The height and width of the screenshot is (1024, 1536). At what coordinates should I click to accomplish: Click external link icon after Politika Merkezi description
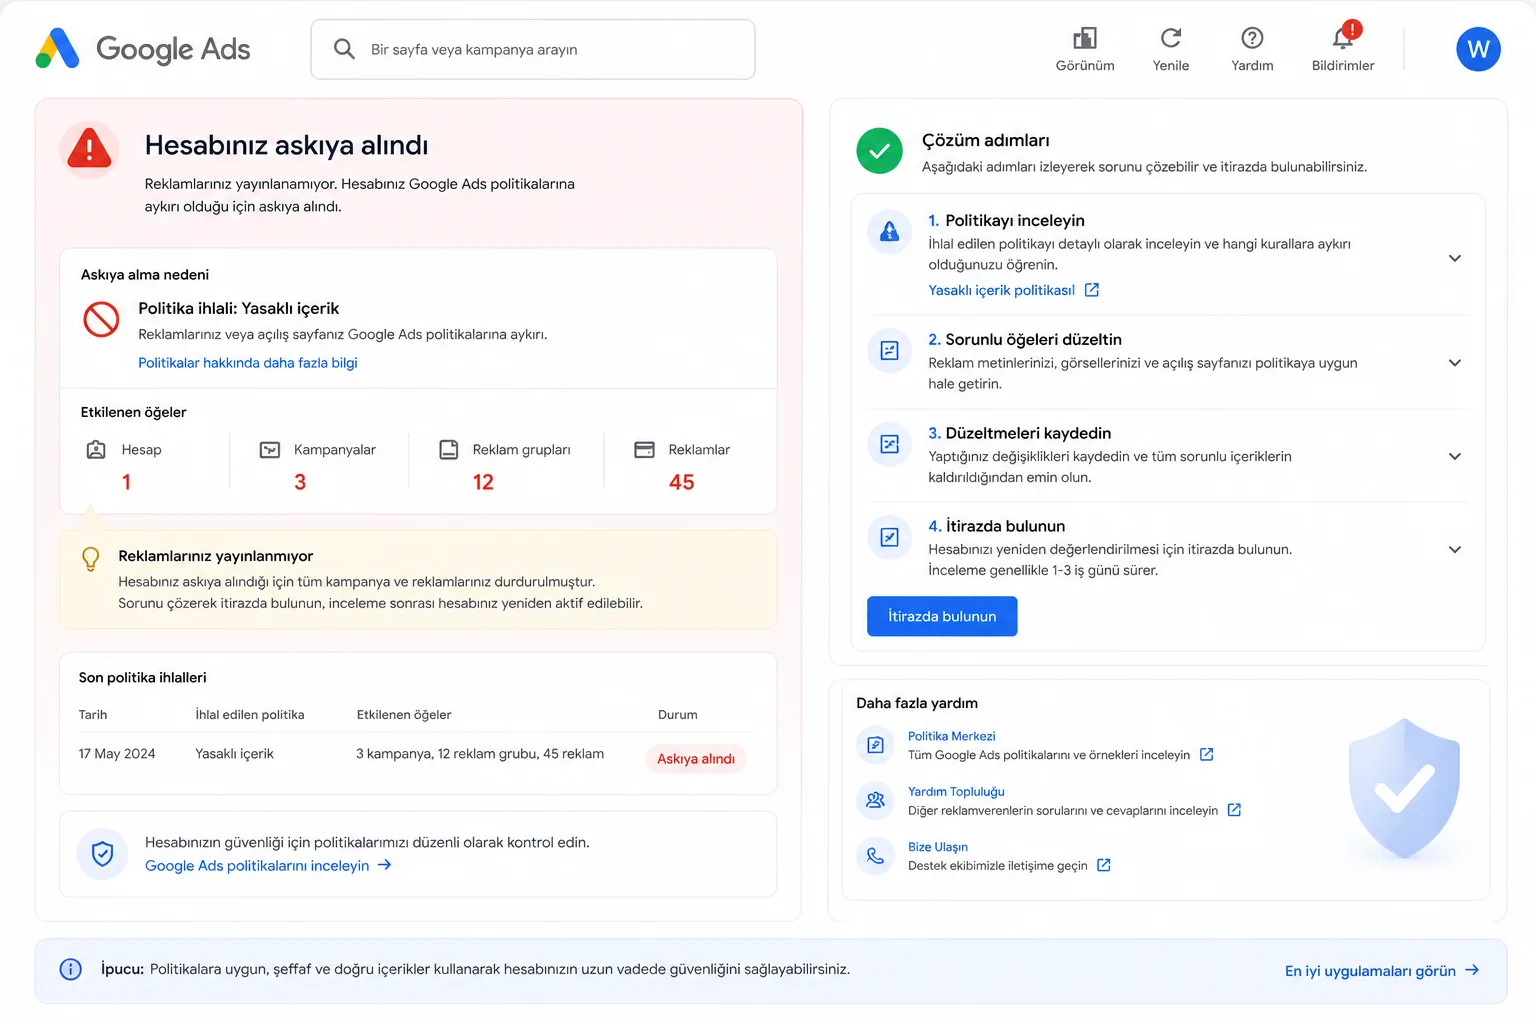click(x=1206, y=755)
